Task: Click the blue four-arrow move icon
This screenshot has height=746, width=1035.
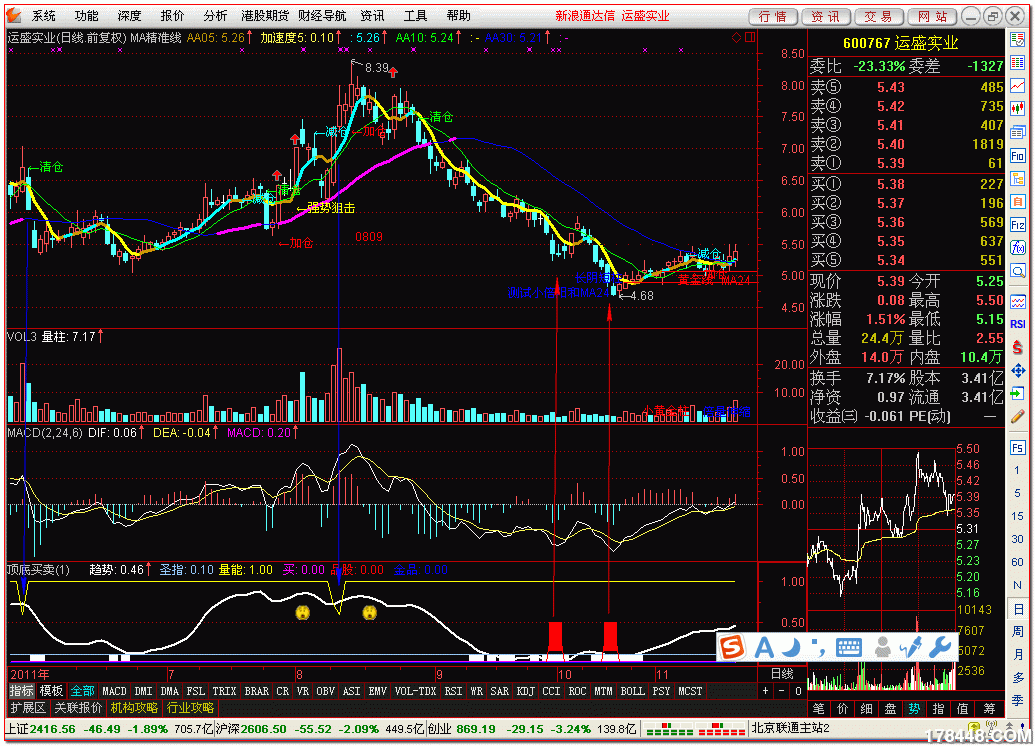Action: 1017,371
